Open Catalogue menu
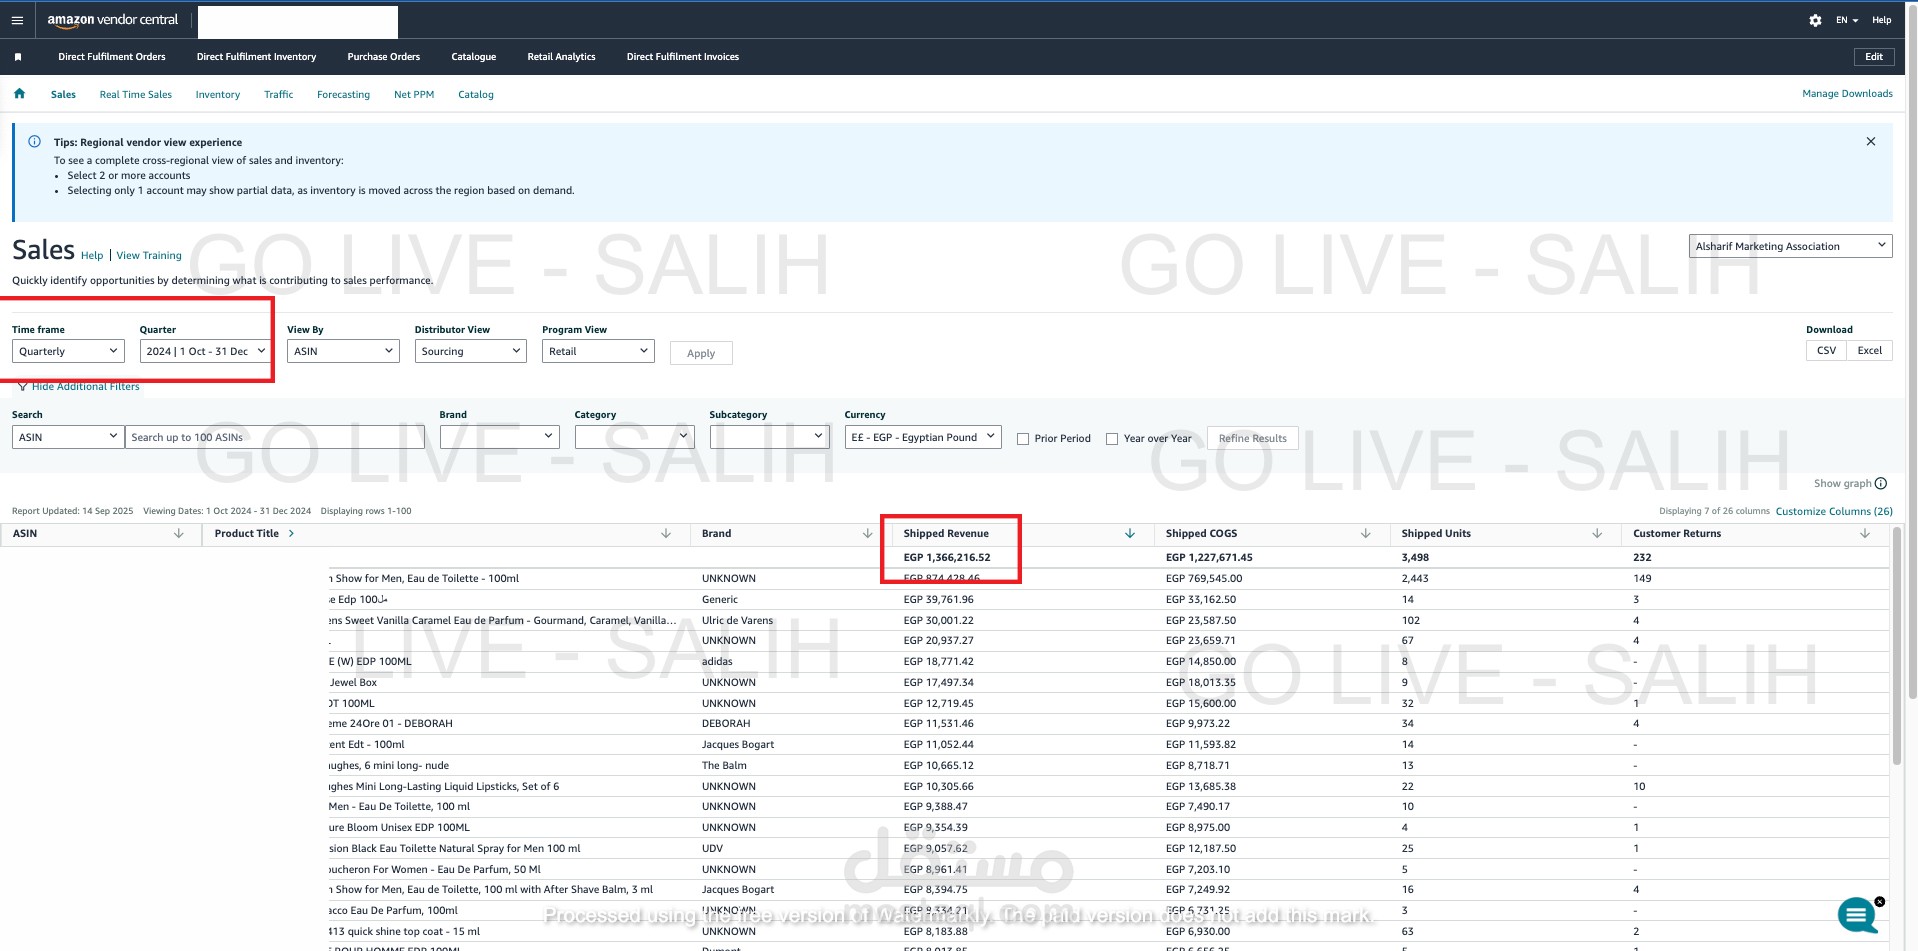This screenshot has width=1918, height=951. (474, 57)
